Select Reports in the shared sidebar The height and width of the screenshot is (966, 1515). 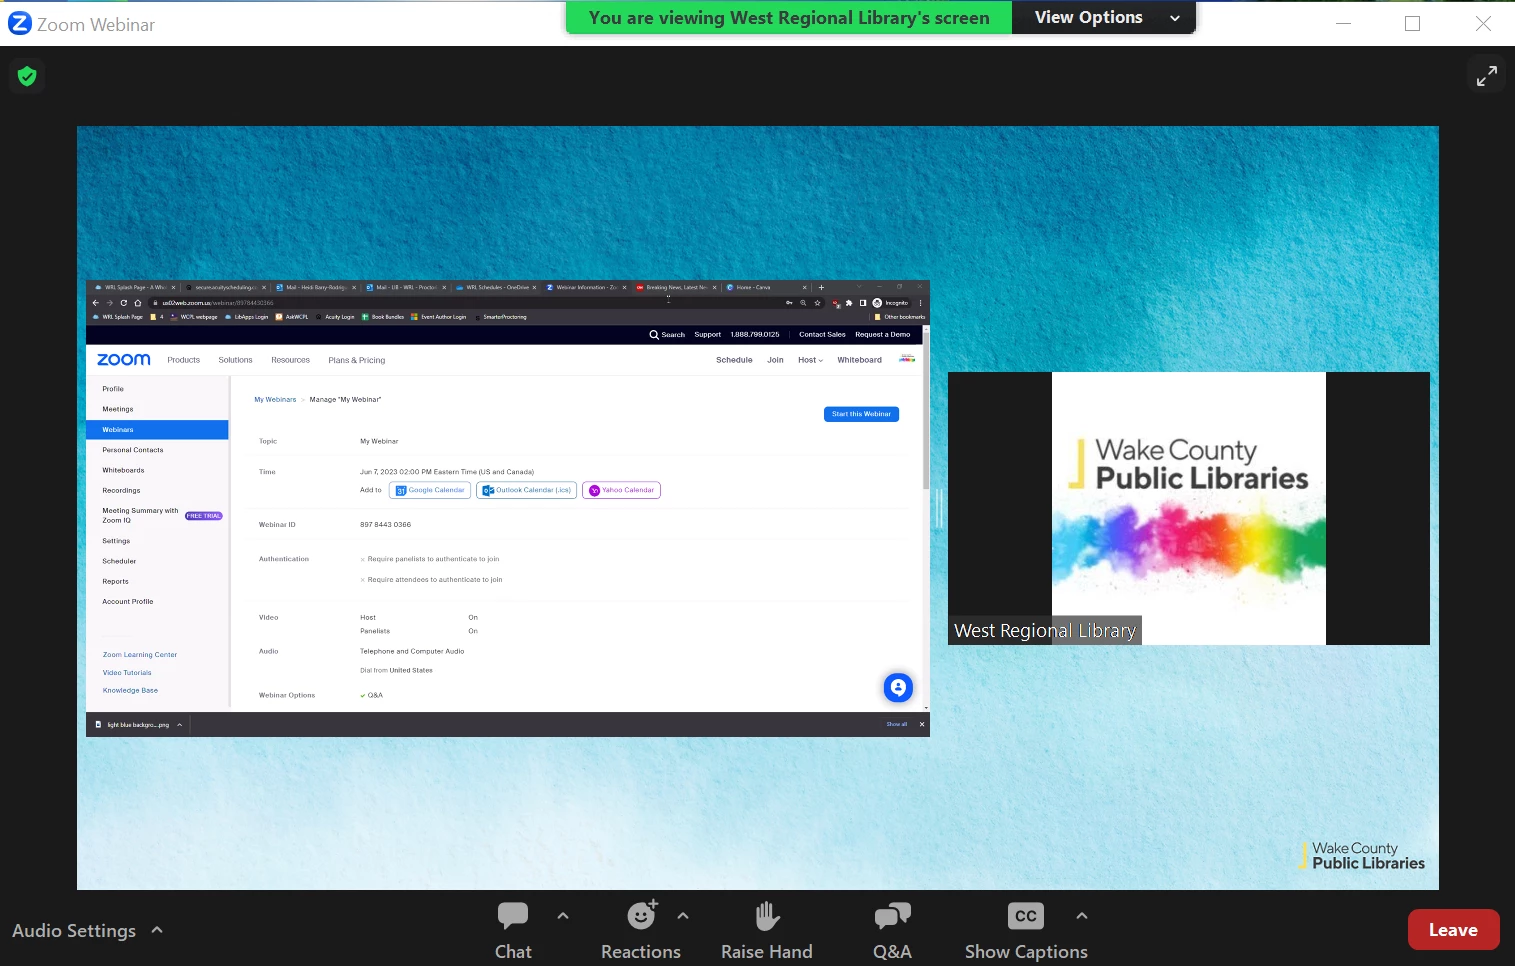[x=115, y=581]
